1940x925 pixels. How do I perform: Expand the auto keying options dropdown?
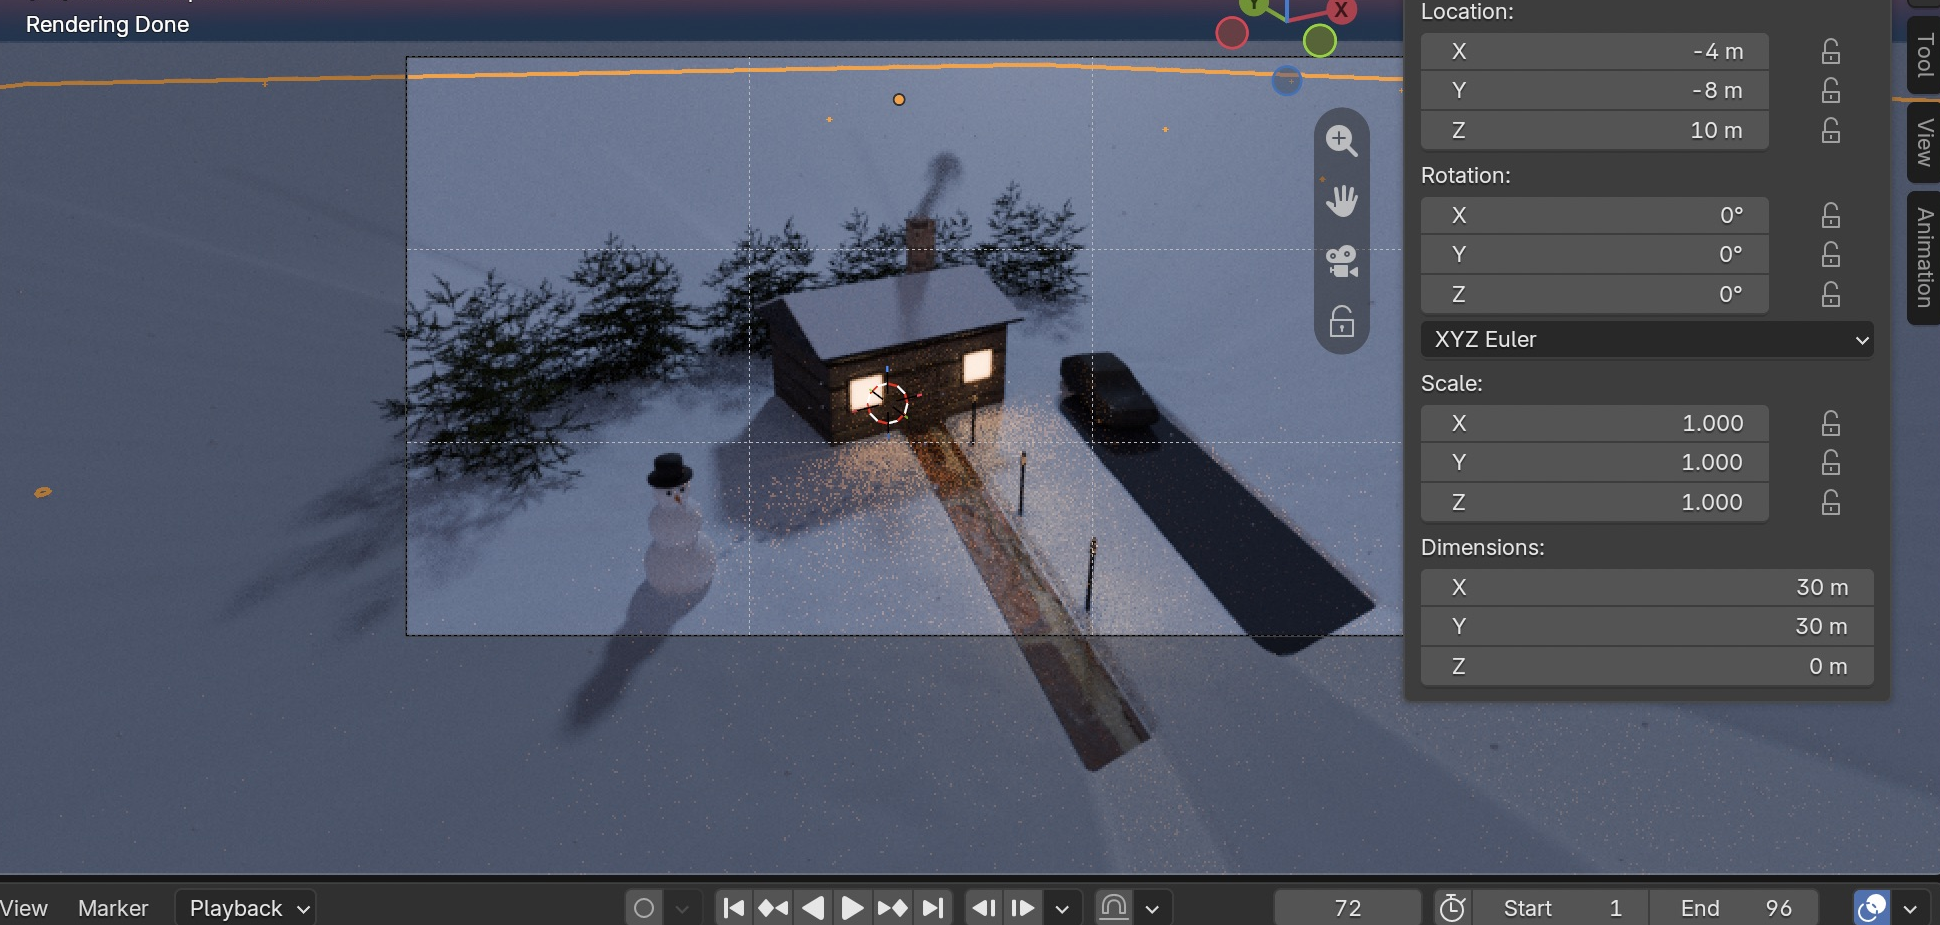(682, 908)
